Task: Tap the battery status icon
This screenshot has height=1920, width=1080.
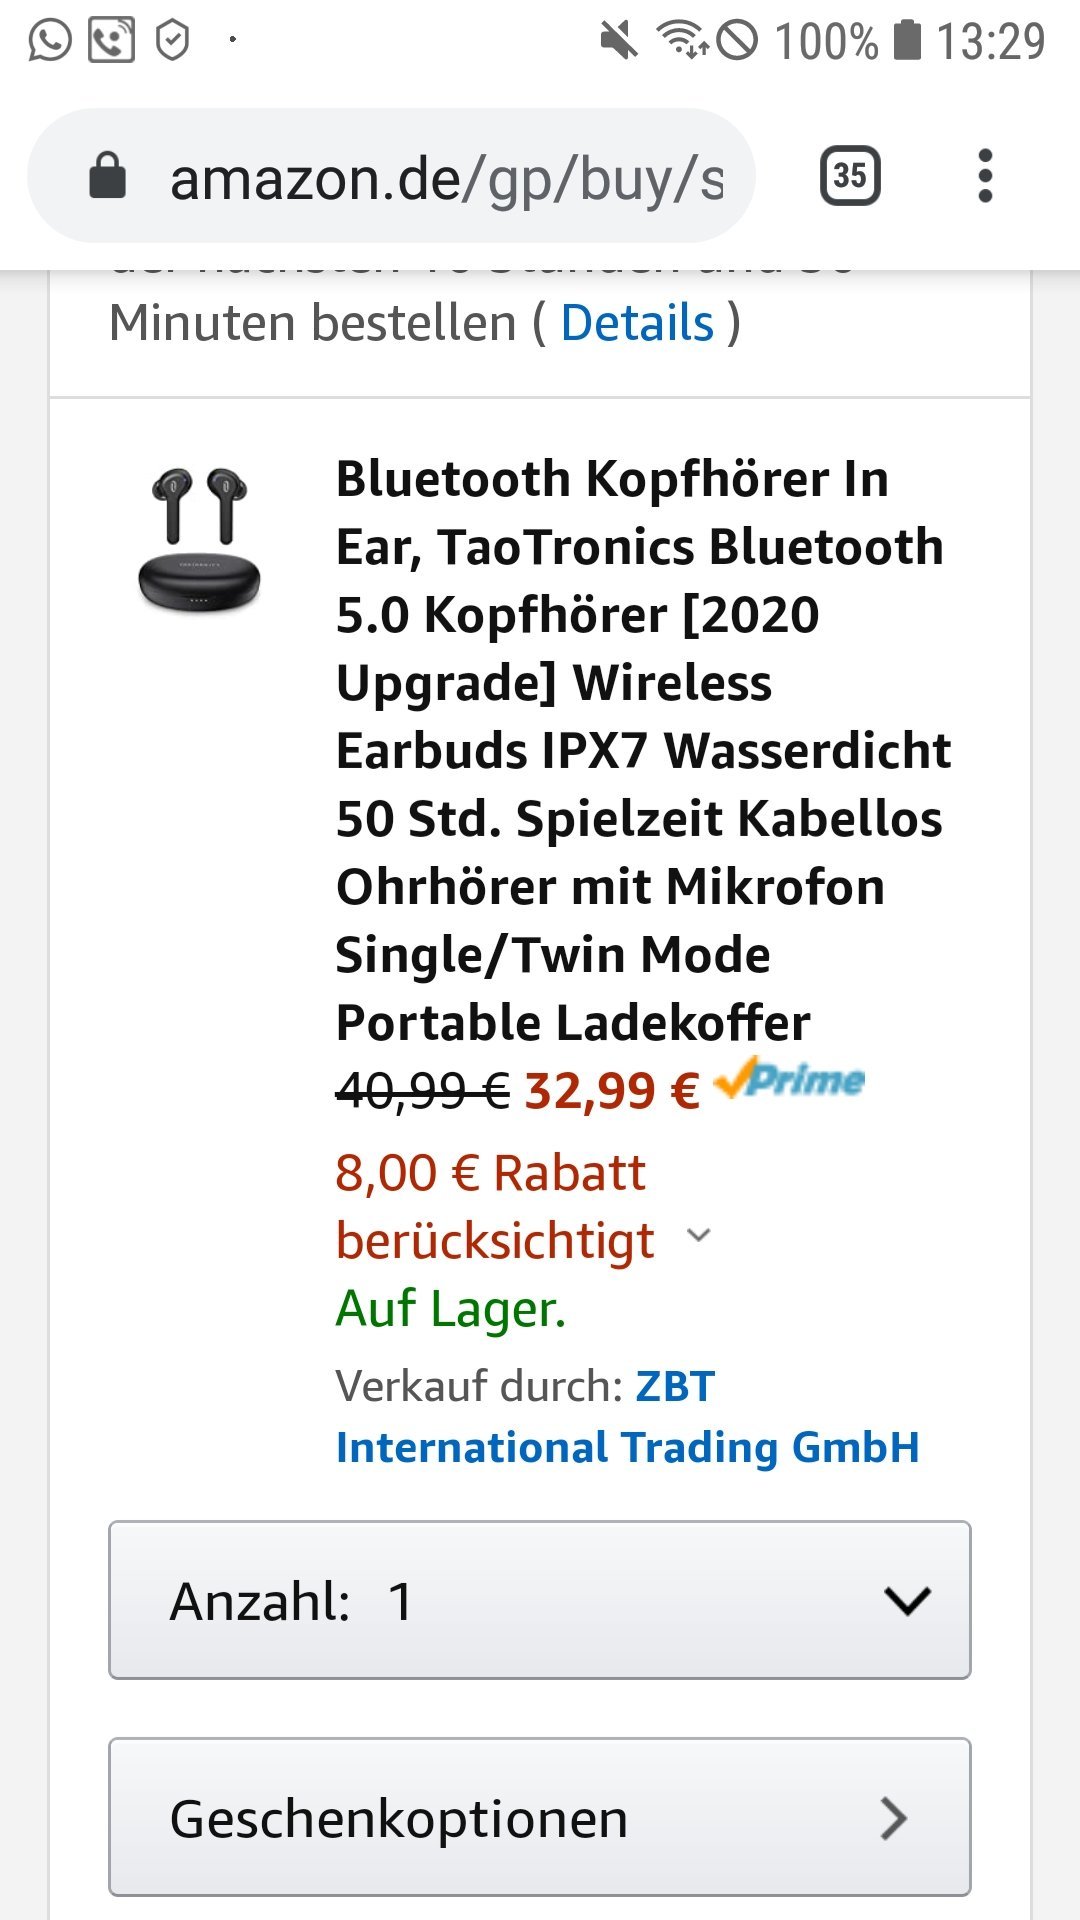Action: click(x=907, y=41)
